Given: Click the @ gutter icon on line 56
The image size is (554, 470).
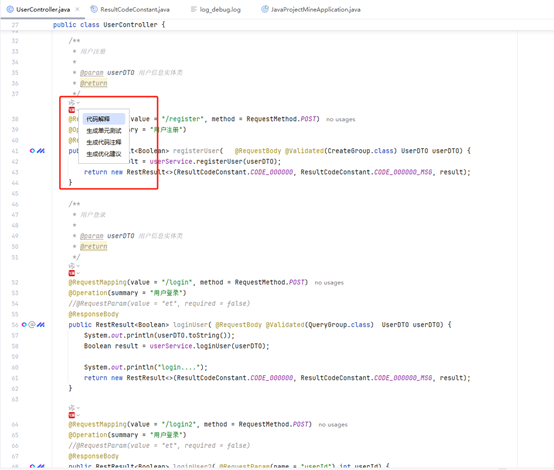Looking at the screenshot, I should click(32, 324).
